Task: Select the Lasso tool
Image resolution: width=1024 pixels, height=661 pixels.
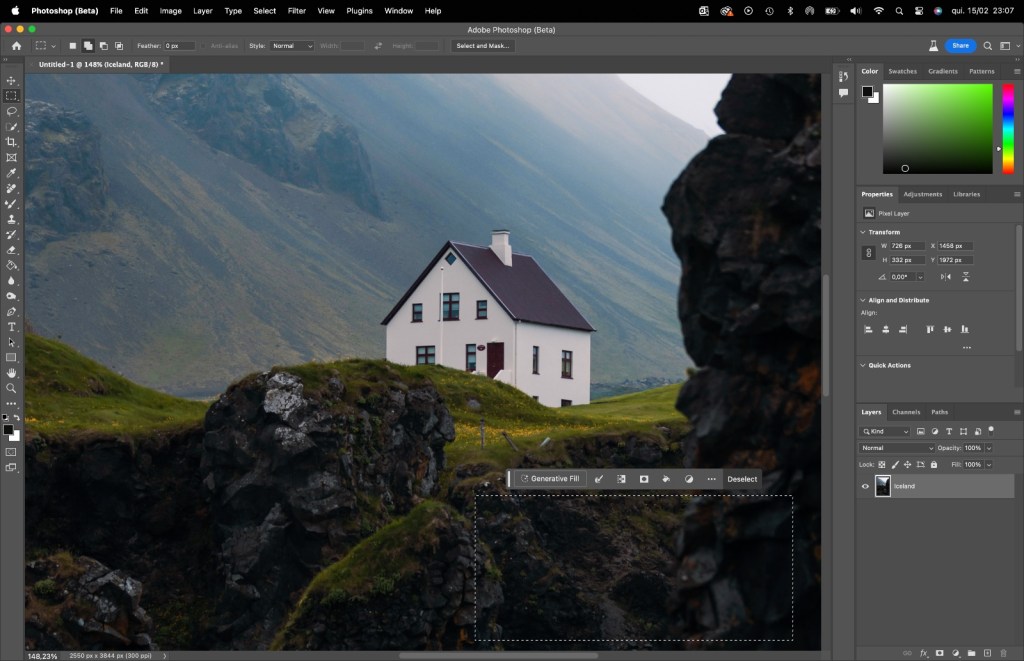Action: tap(11, 111)
